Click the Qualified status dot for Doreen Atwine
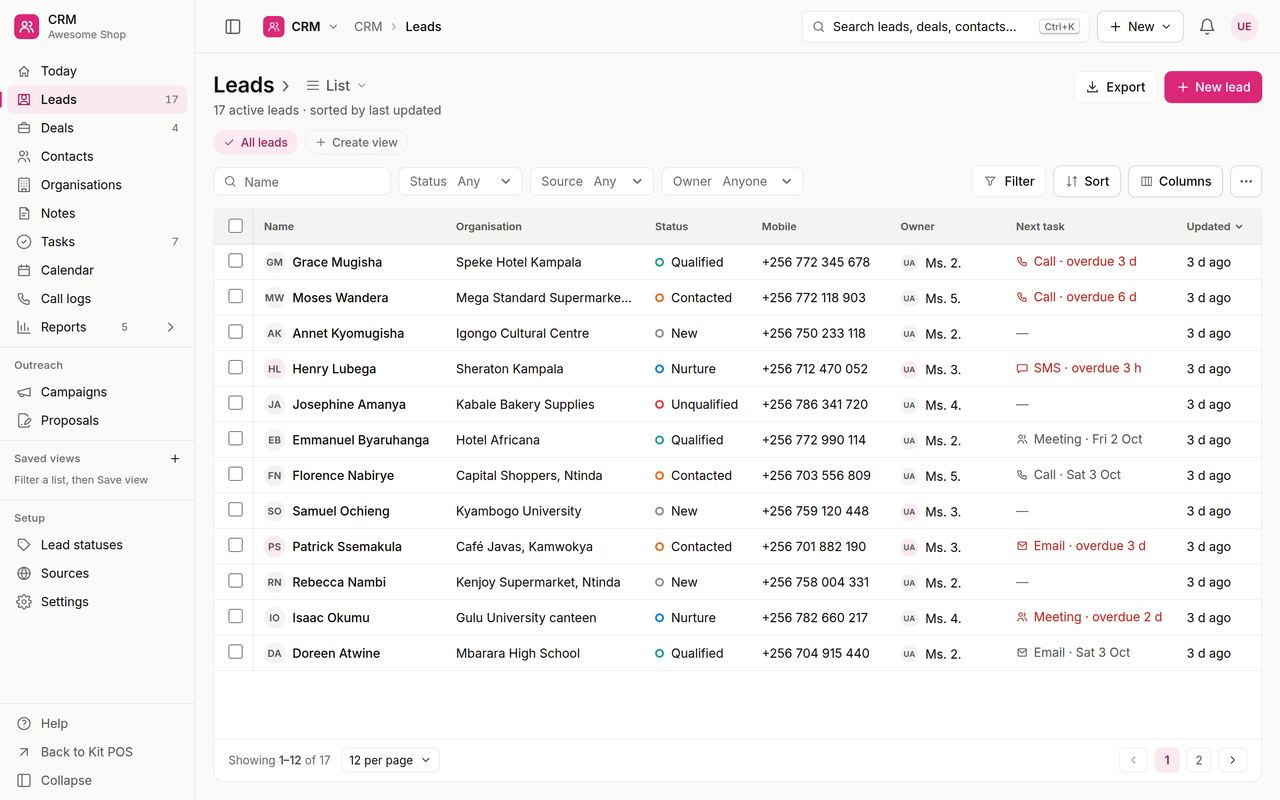This screenshot has width=1280, height=800. coord(660,653)
